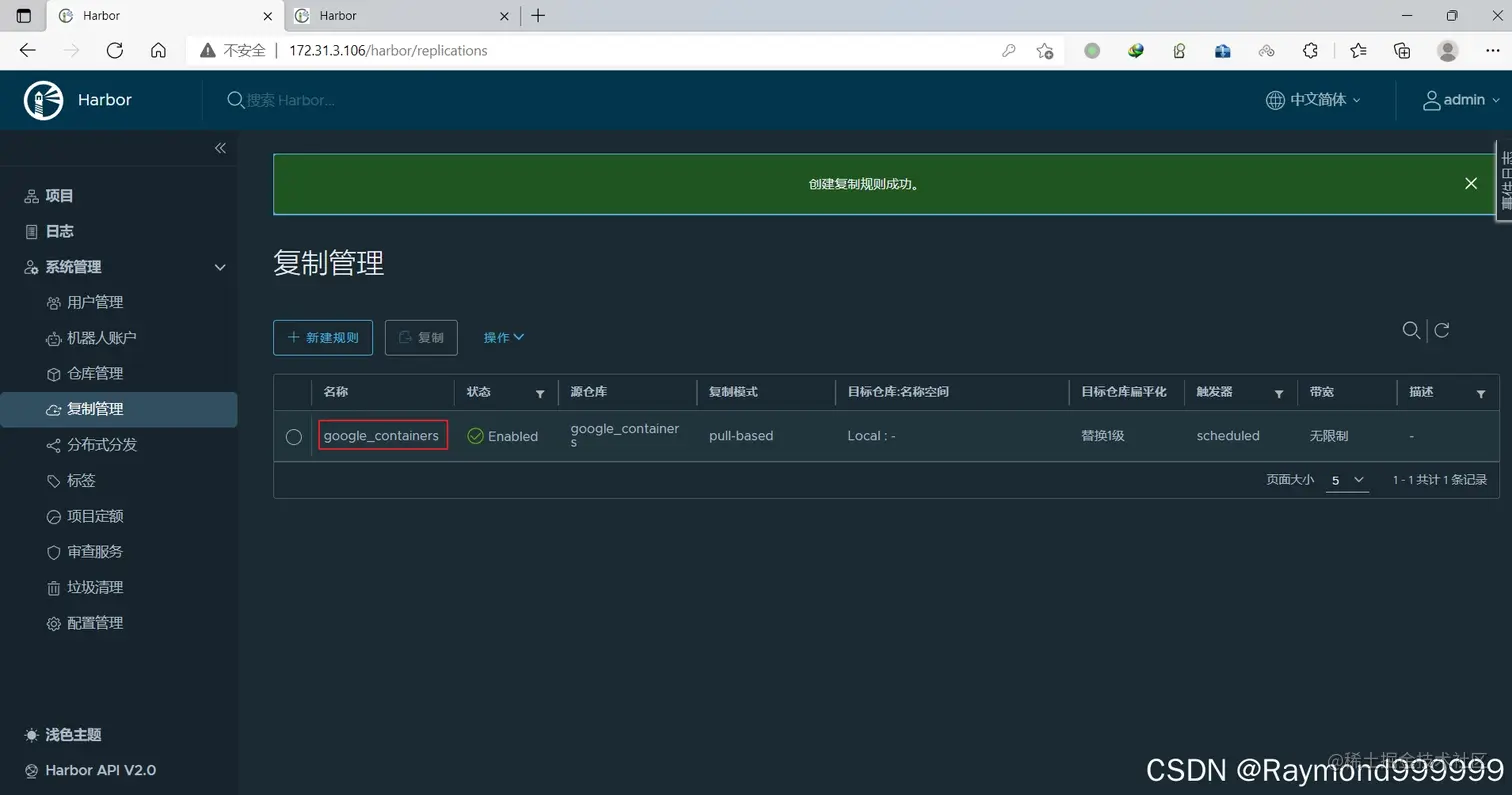Open 垃圾清理 page
This screenshot has height=795, width=1512.
pyautogui.click(x=95, y=587)
